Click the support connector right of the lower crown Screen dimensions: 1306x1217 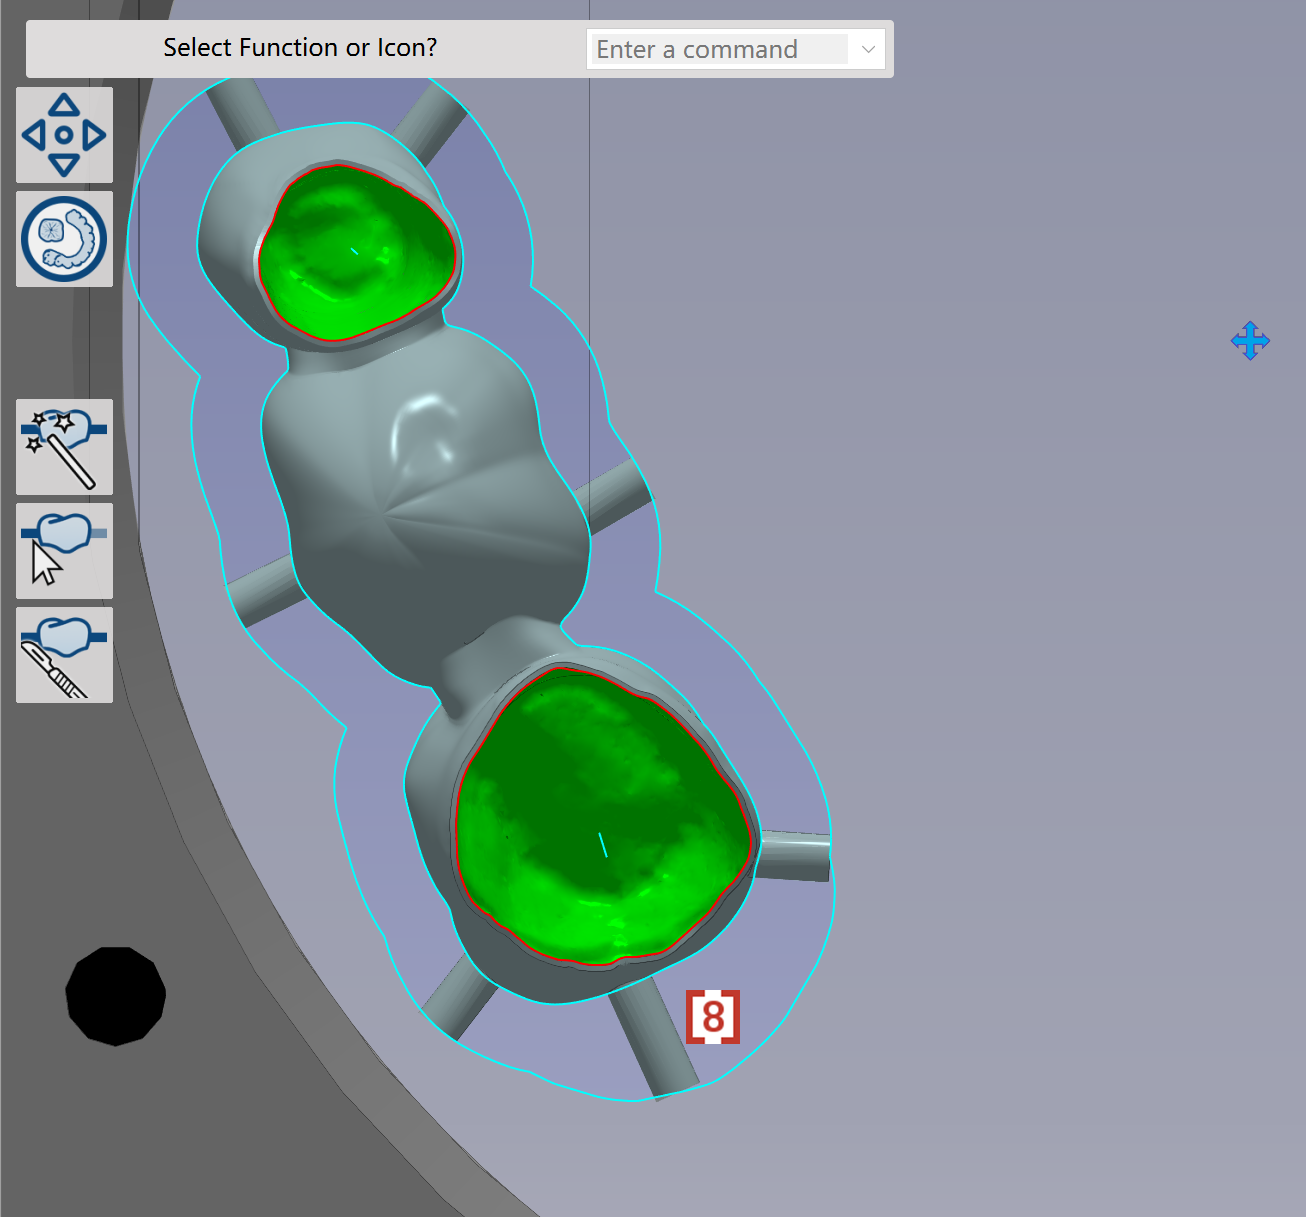795,856
